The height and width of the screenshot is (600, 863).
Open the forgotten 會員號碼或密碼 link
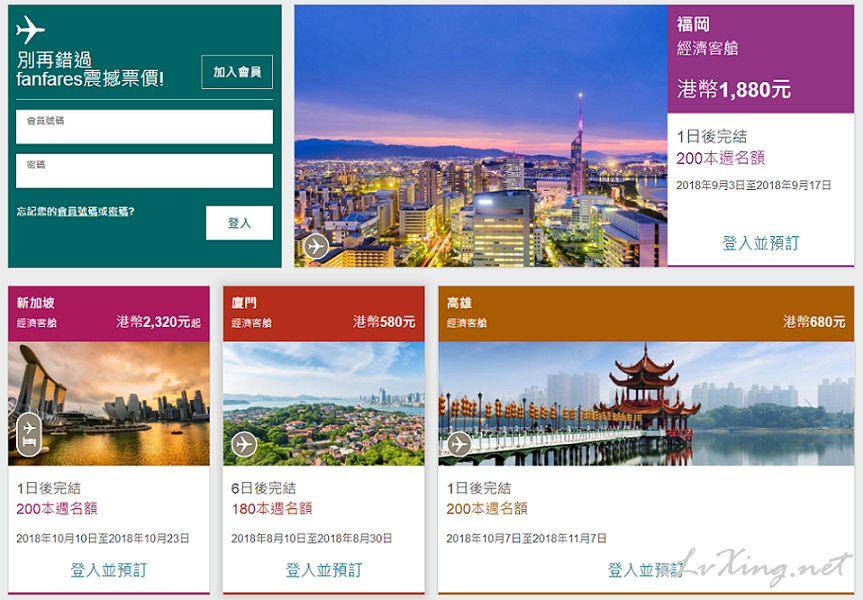pos(93,211)
